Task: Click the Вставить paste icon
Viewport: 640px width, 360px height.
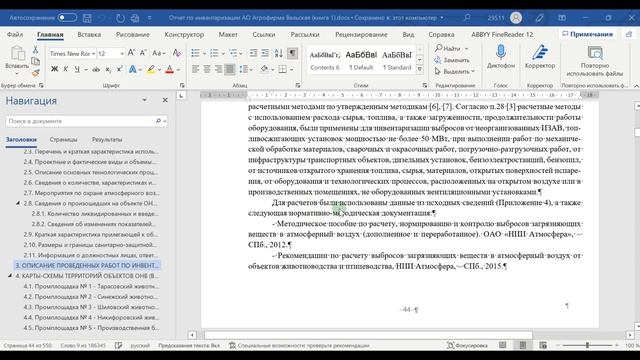Action: (17, 53)
